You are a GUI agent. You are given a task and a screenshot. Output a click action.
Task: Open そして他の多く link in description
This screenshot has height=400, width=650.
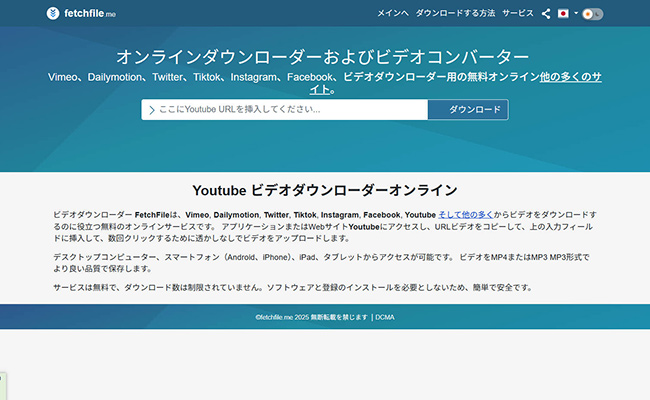point(466,215)
